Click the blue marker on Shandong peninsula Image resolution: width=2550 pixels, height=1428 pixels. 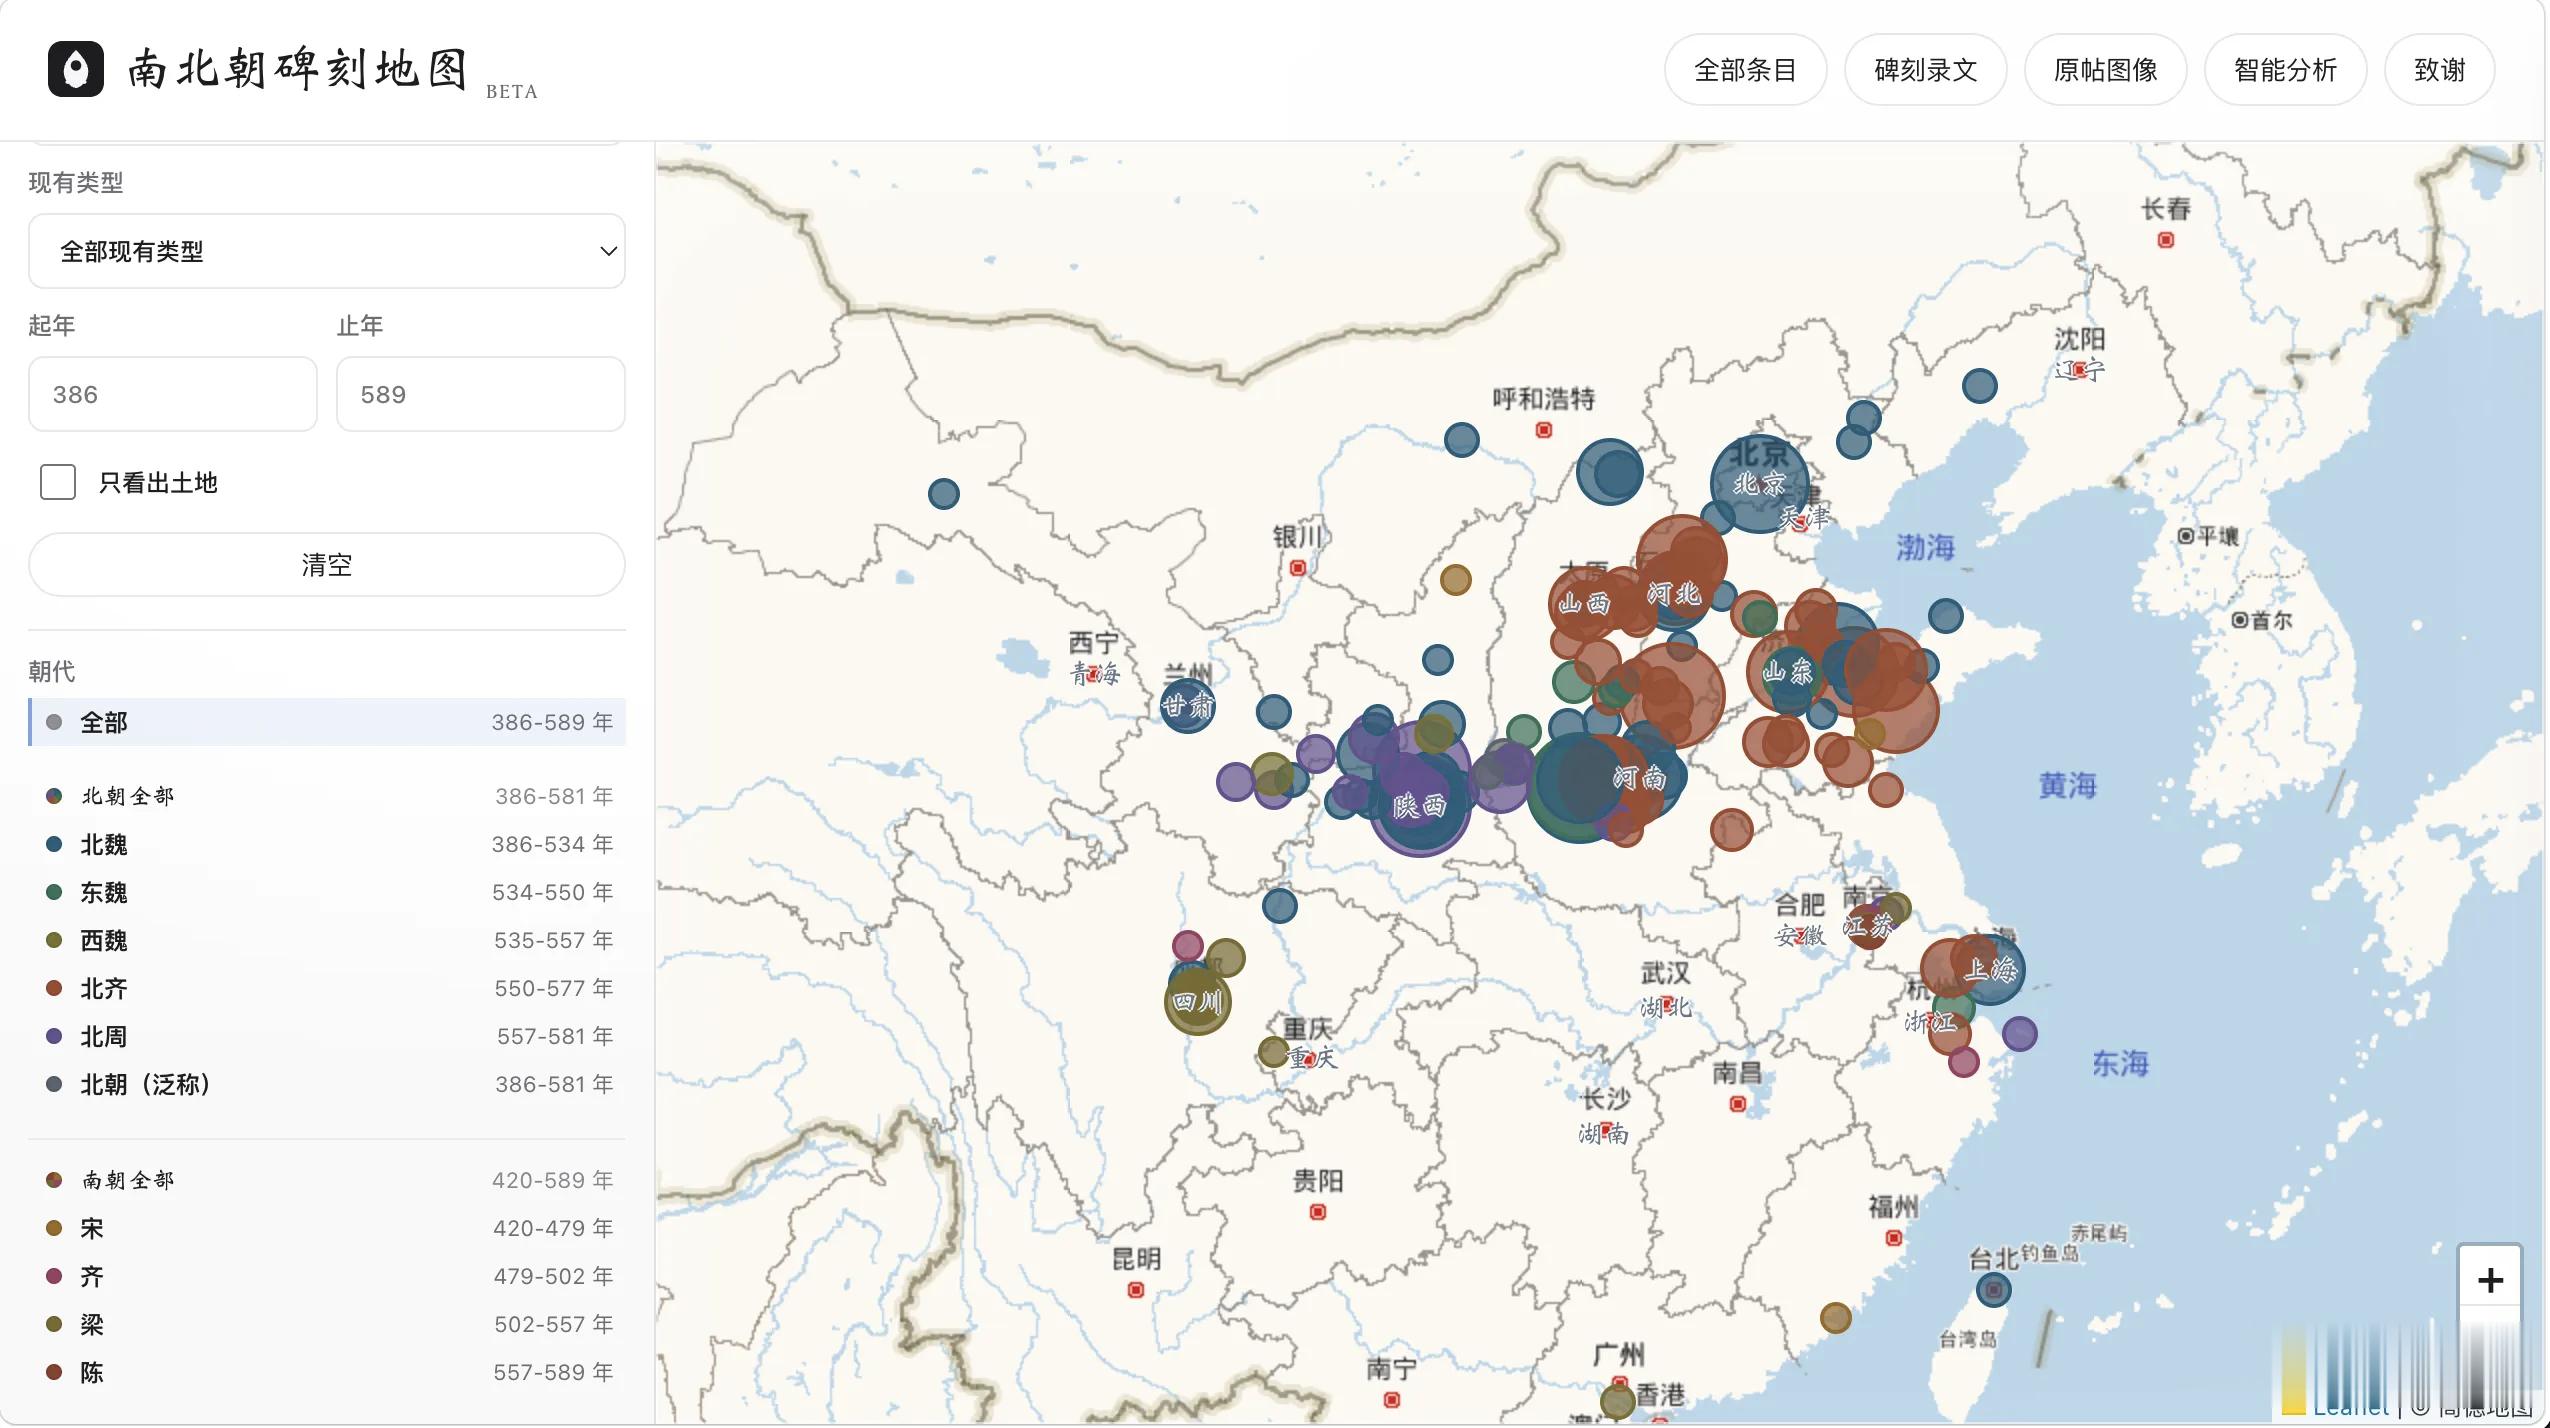click(1945, 615)
